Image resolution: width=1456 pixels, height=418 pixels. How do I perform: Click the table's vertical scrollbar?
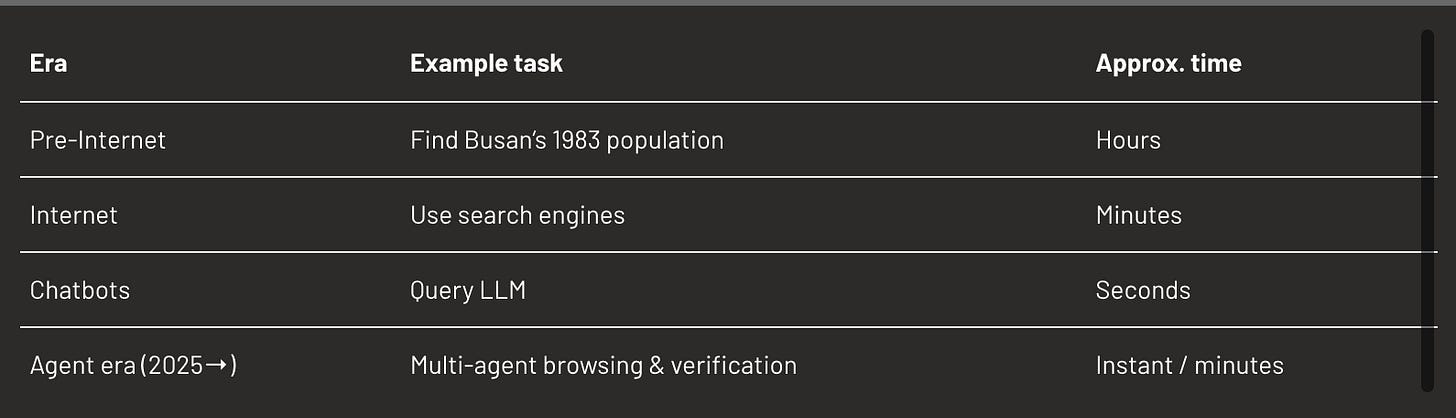tap(1427, 210)
